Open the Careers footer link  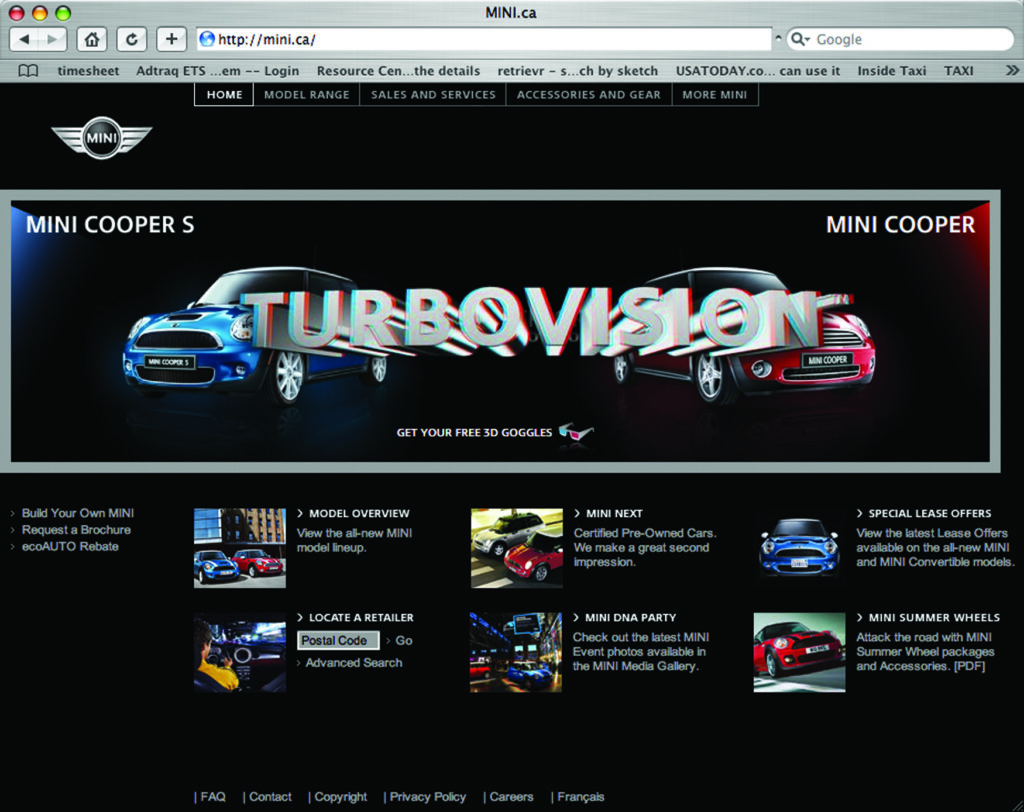(511, 797)
